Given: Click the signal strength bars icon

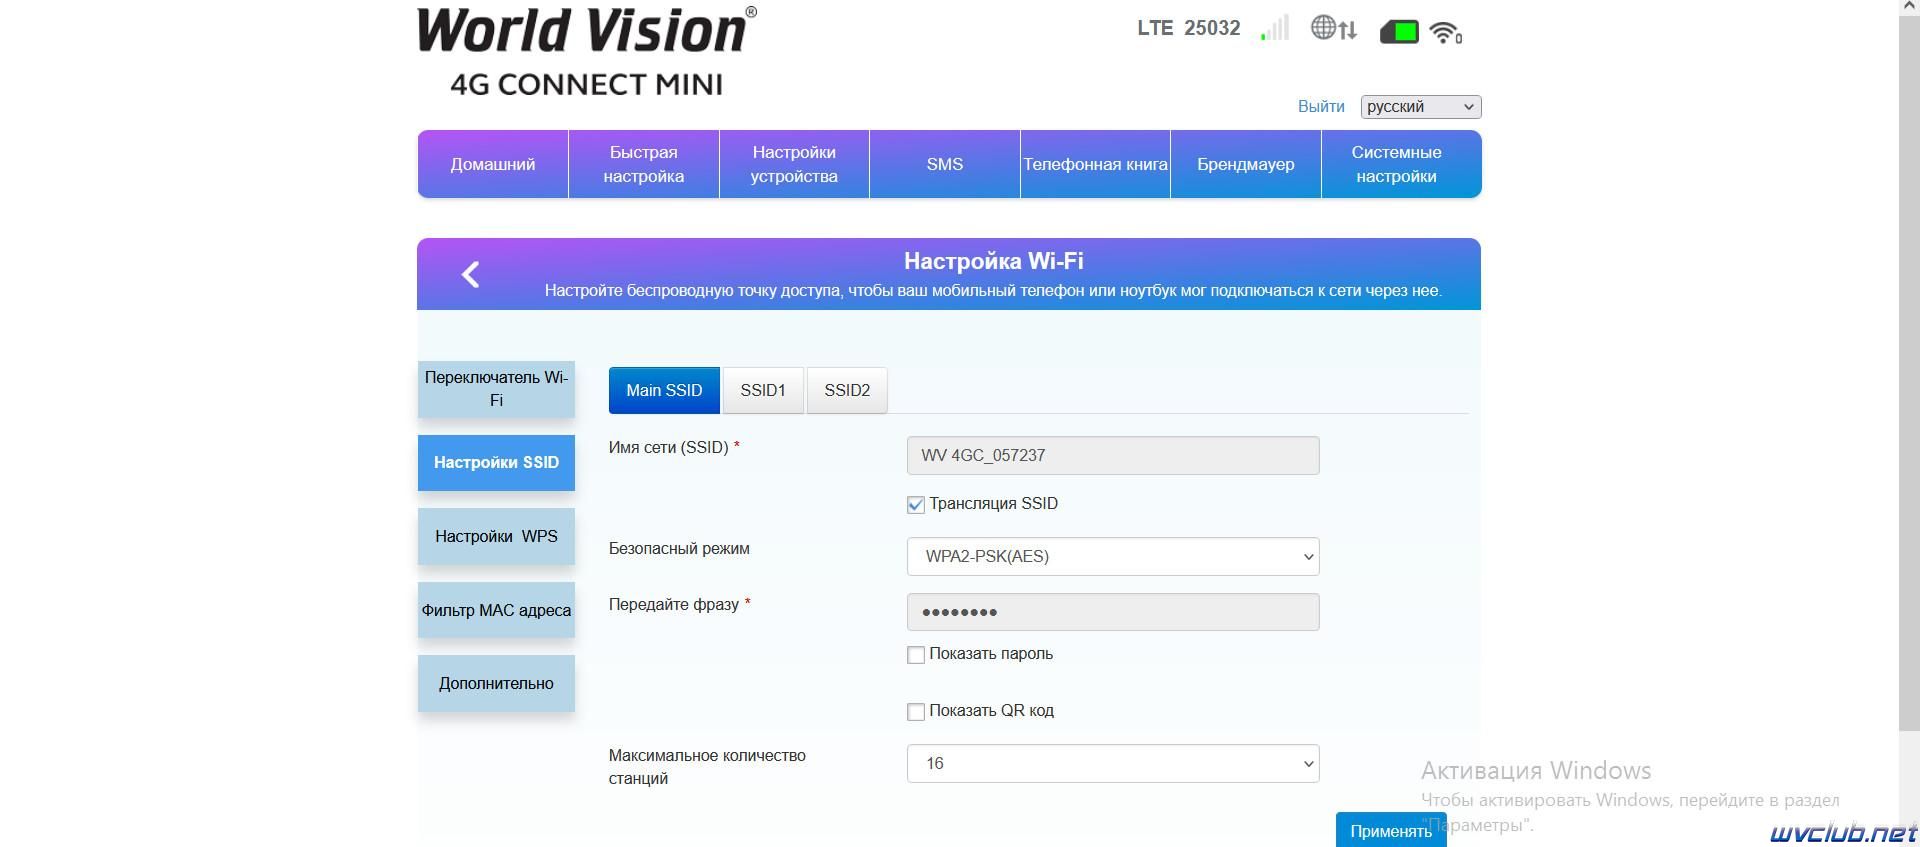Looking at the screenshot, I should [1275, 28].
